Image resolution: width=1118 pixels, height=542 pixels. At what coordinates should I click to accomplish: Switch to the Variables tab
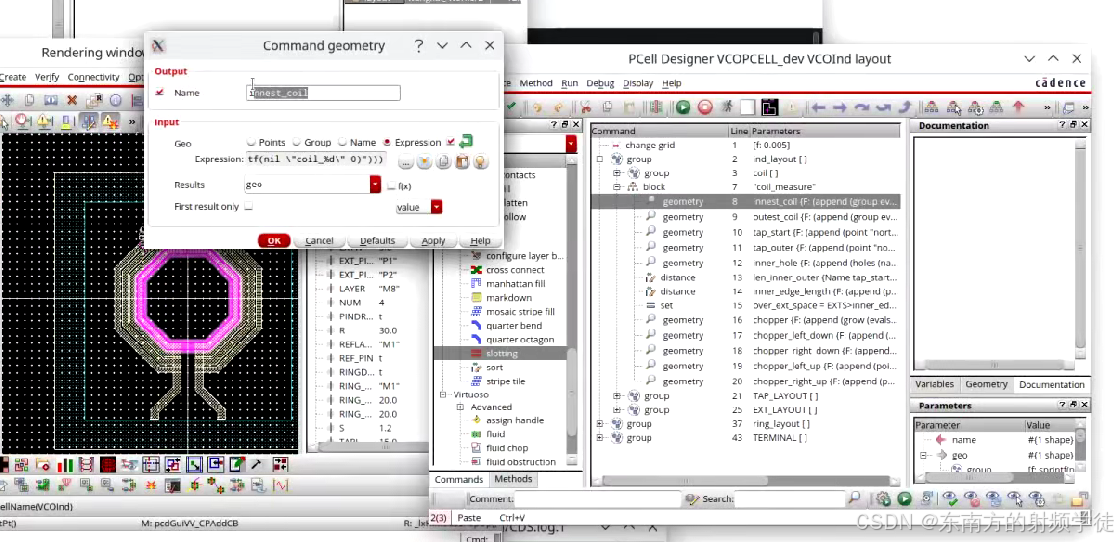point(934,384)
